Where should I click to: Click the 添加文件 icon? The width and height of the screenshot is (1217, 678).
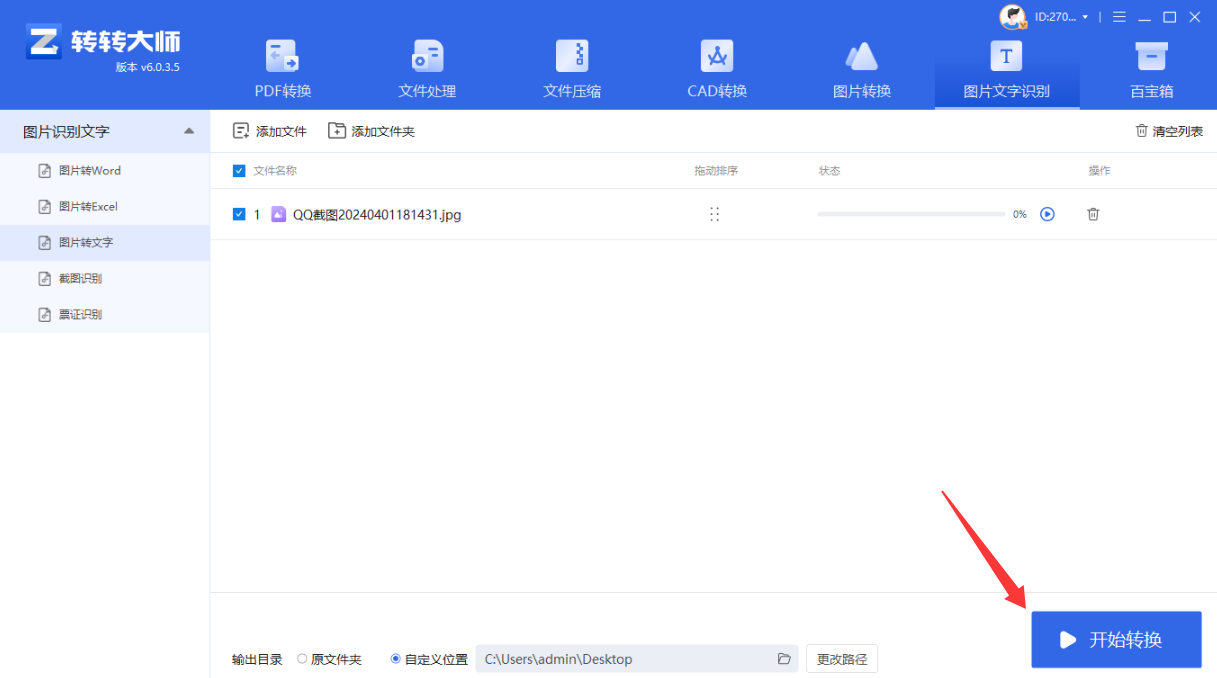pyautogui.click(x=241, y=130)
